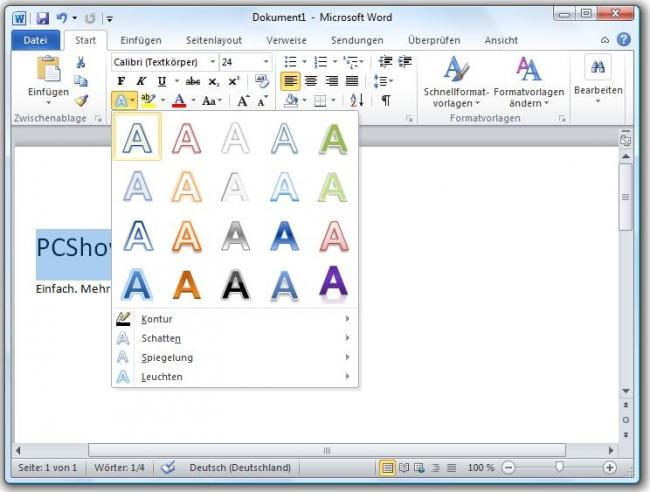650x492 pixels.
Task: Switch to the Verweise tab
Action: click(286, 40)
